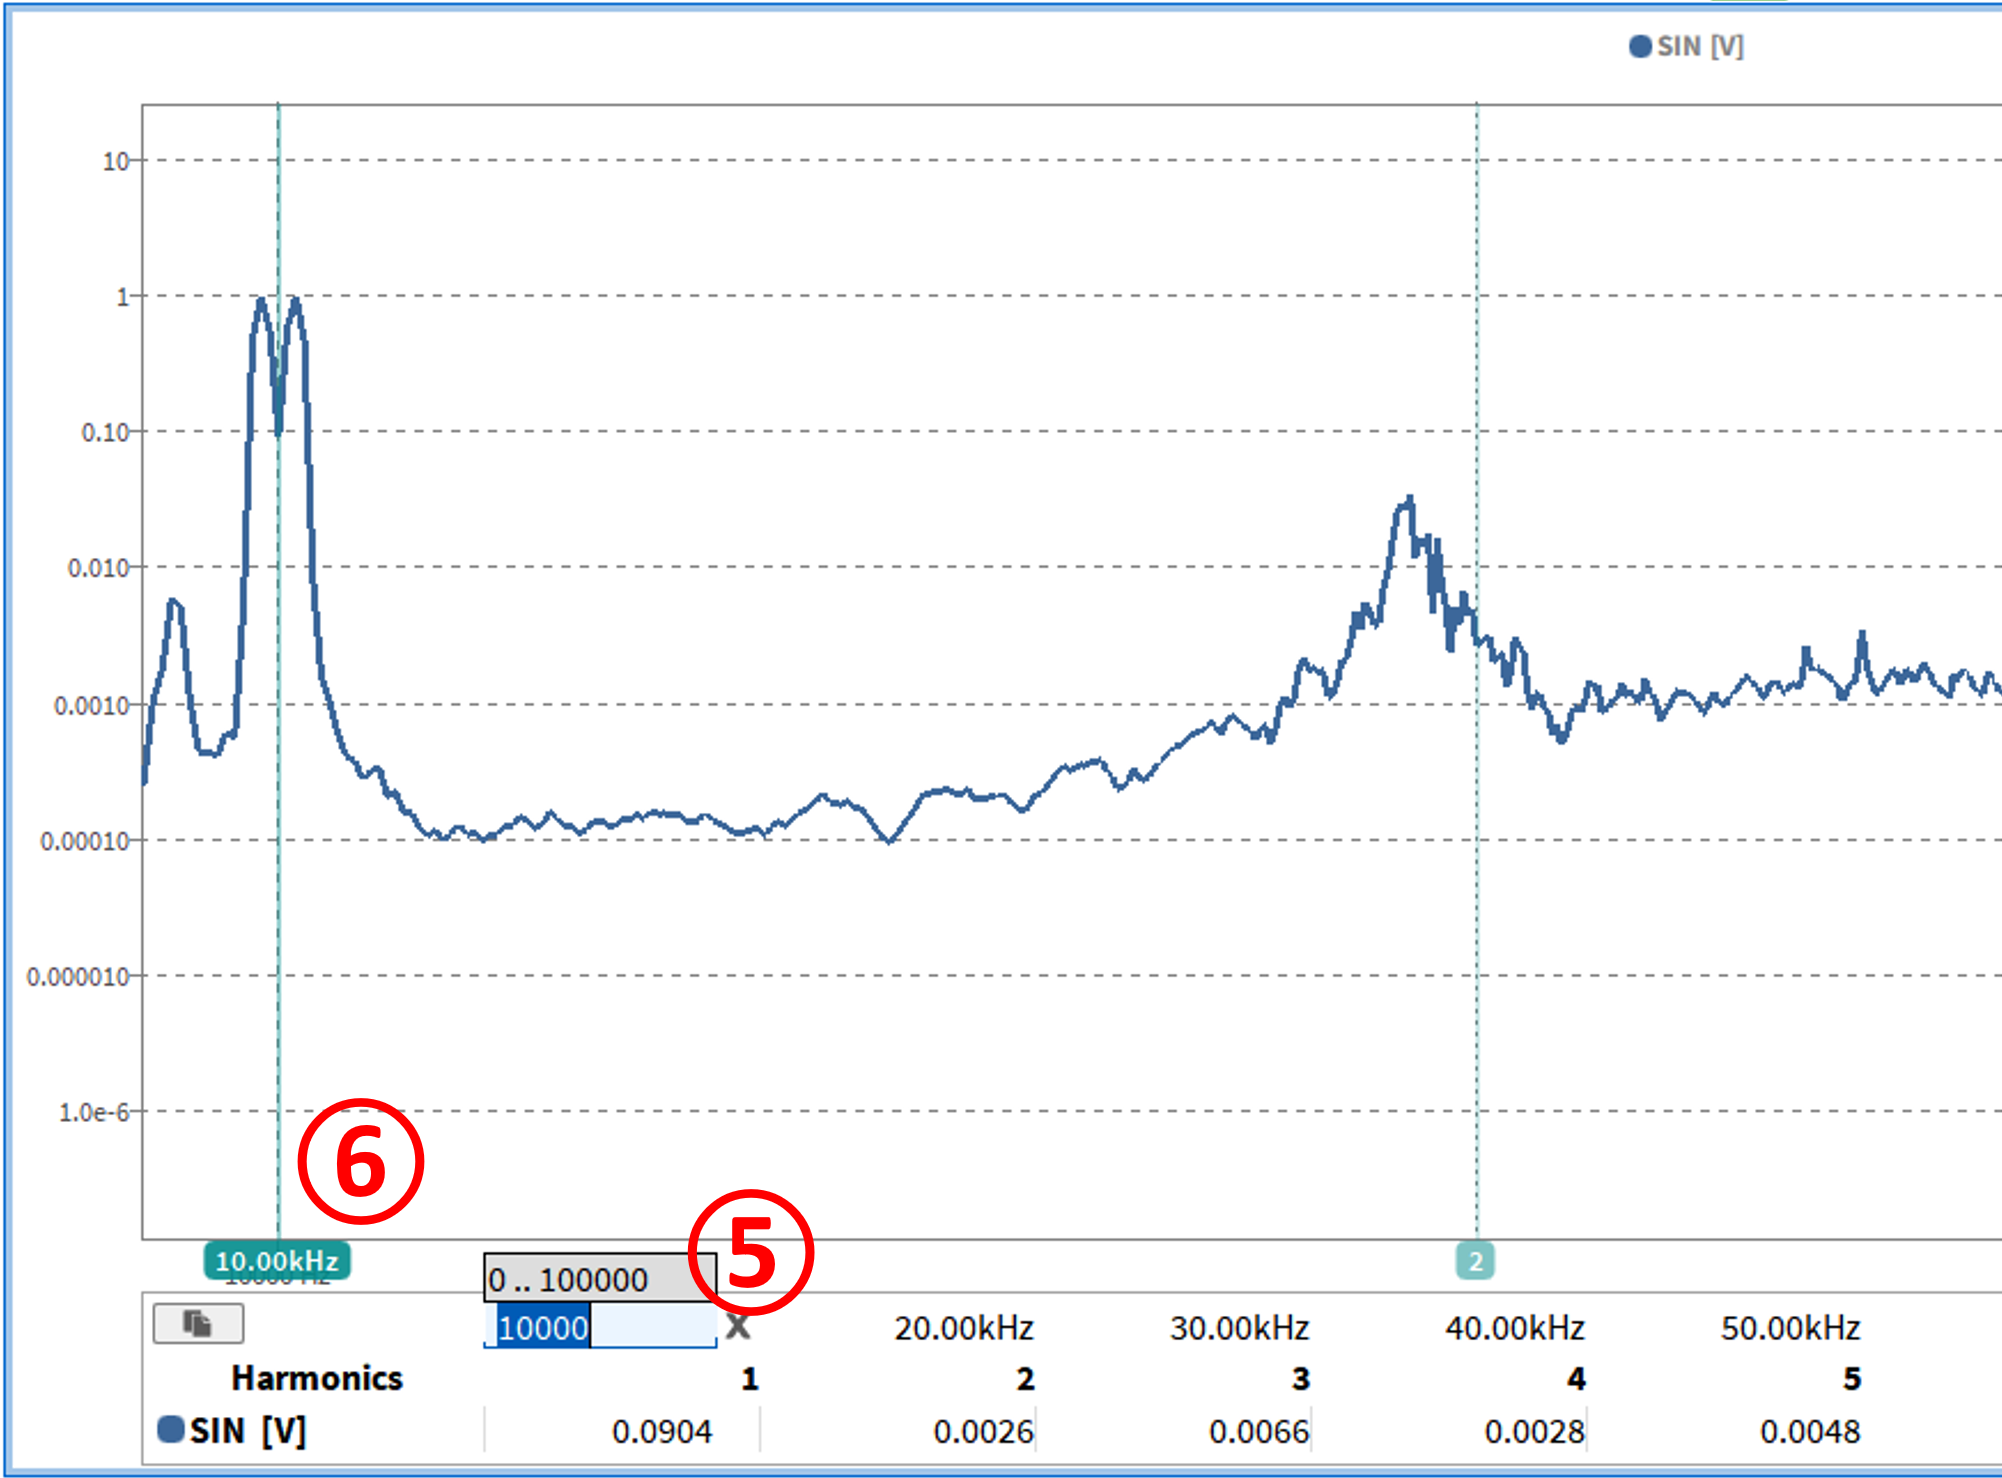This screenshot has width=2002, height=1478.
Task: Select the fifth harmonic value 0.0048
Action: 1809,1431
